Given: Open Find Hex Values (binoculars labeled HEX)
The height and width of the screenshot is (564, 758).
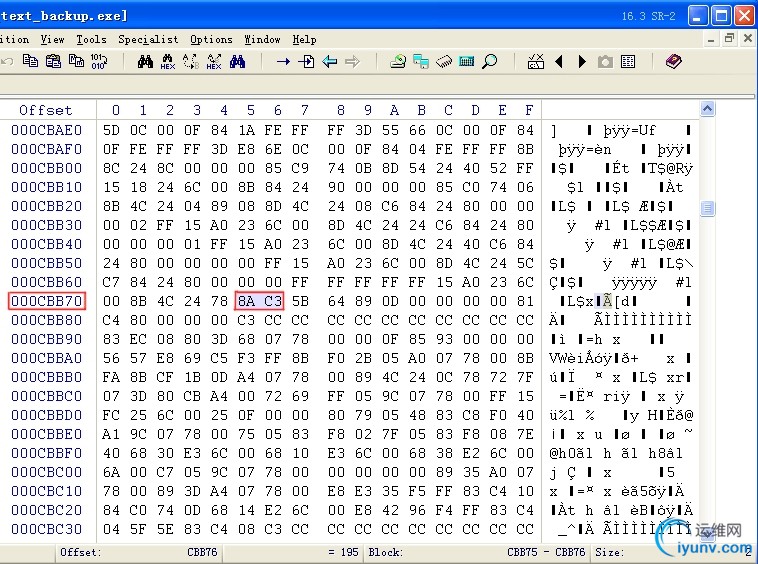Looking at the screenshot, I should (168, 61).
